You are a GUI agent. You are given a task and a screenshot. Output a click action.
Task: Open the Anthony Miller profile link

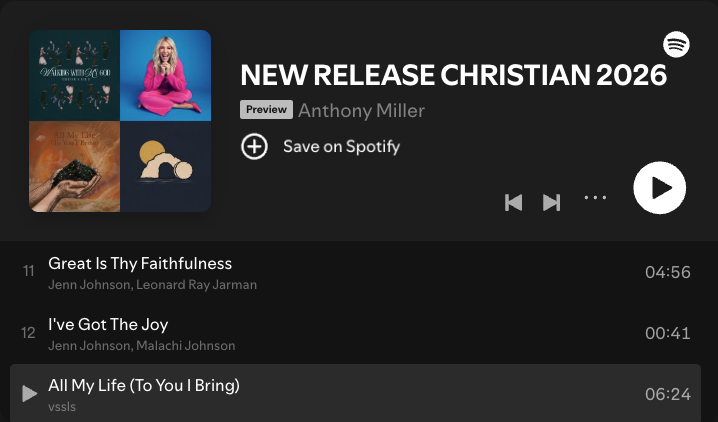[361, 110]
